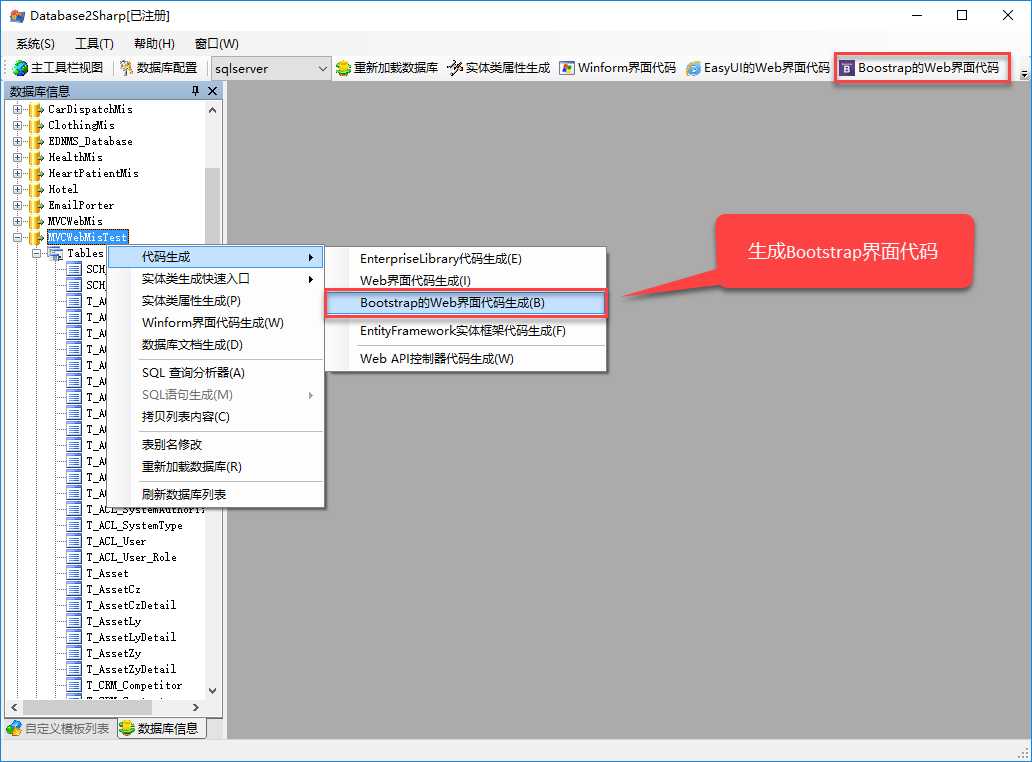Image resolution: width=1032 pixels, height=762 pixels.
Task: Choose 实体类属性生成(P) context menu item
Action: (216, 301)
